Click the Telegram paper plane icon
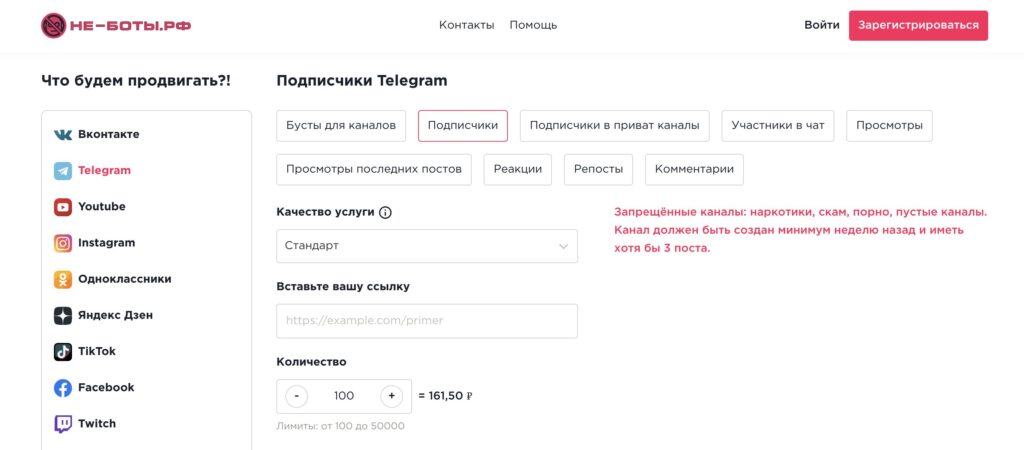 [63, 170]
